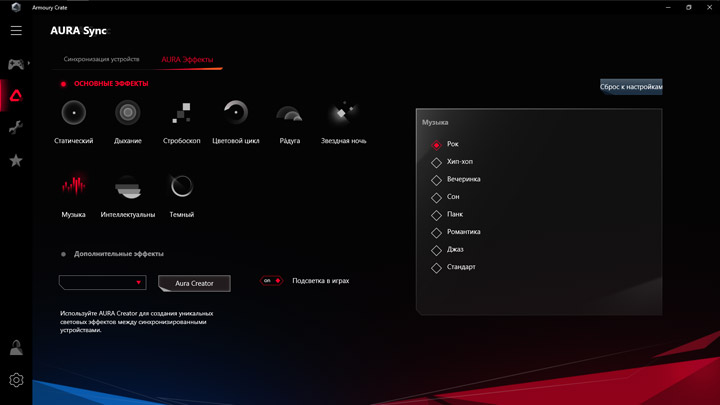Open the Settings gear icon in the sidebar
This screenshot has width=720, height=405.
16,380
